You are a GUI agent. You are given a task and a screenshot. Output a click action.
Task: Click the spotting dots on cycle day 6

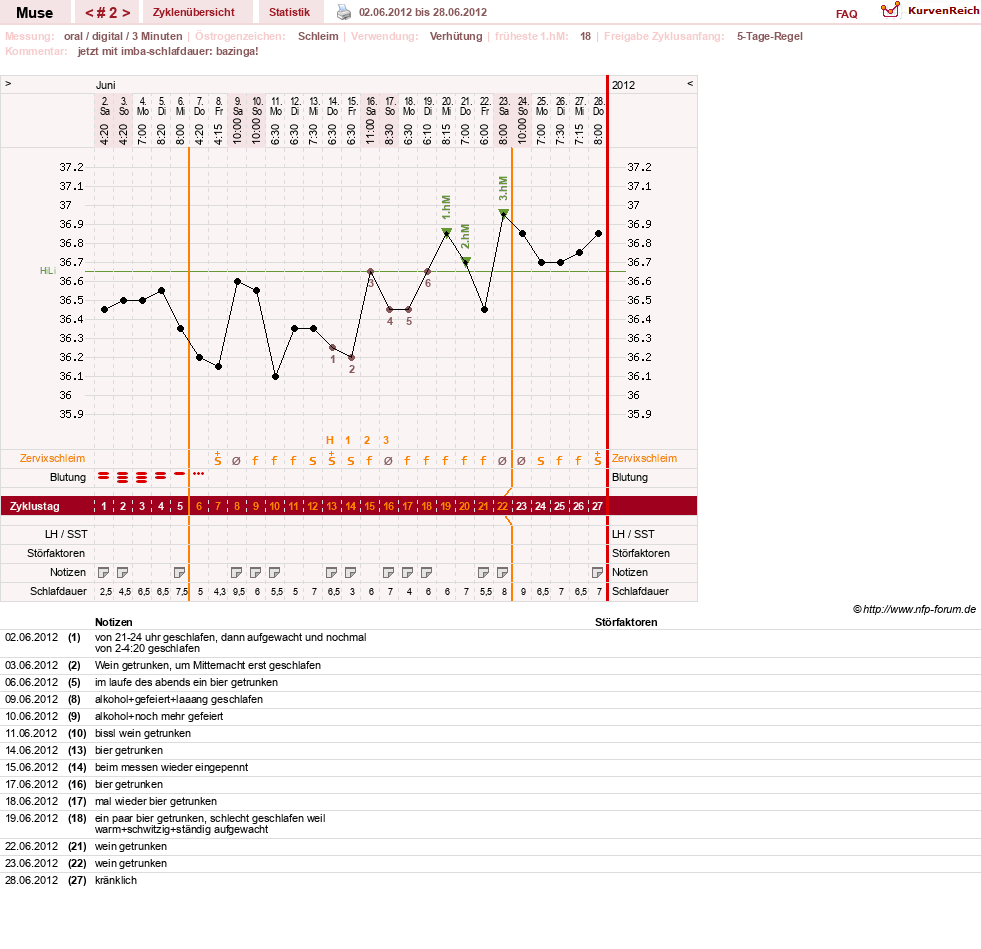point(199,474)
